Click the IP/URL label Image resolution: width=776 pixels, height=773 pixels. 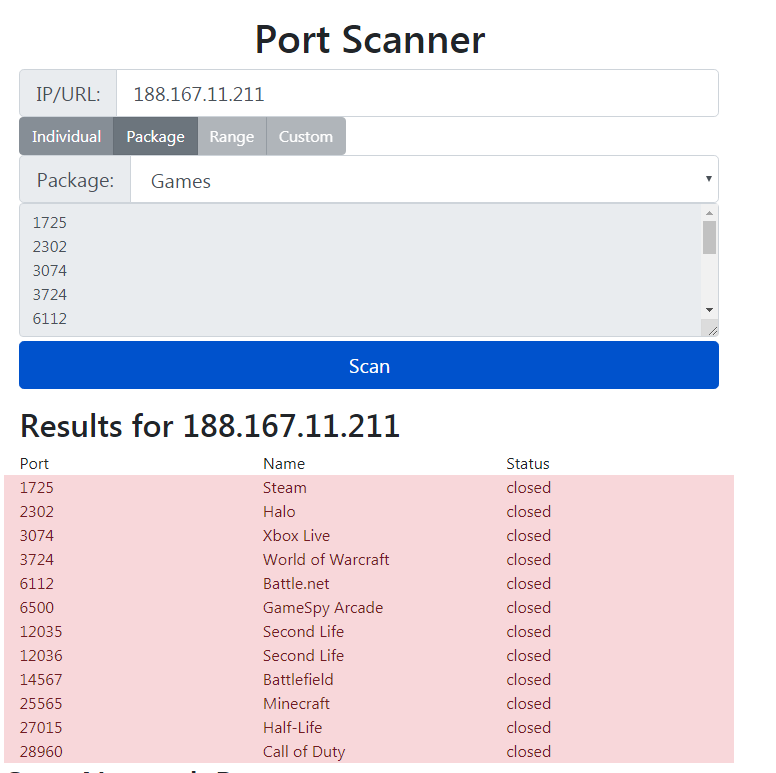coord(68,94)
